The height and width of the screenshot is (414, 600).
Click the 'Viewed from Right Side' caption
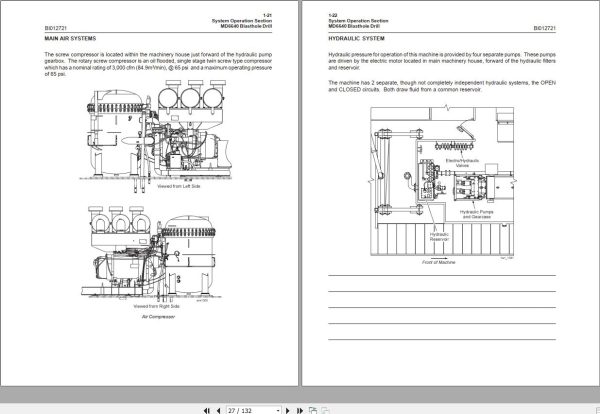[x=157, y=306]
